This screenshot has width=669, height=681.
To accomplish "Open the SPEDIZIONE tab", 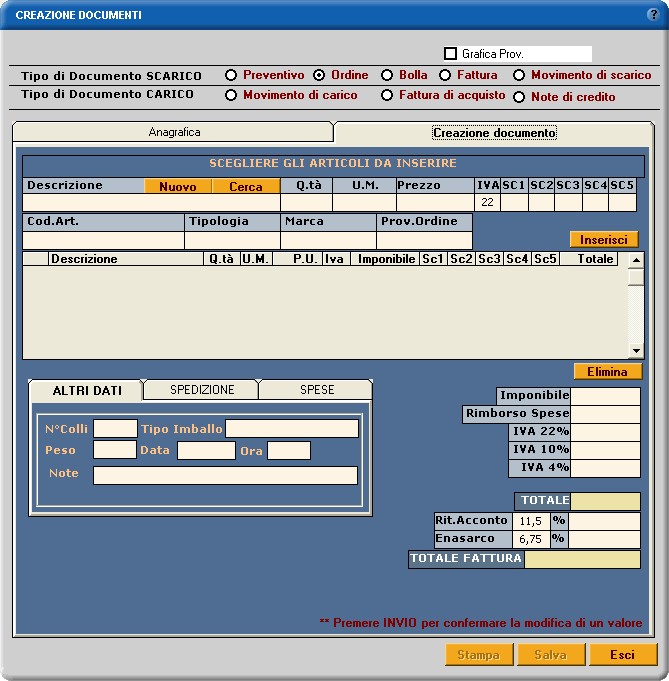I will coord(202,390).
